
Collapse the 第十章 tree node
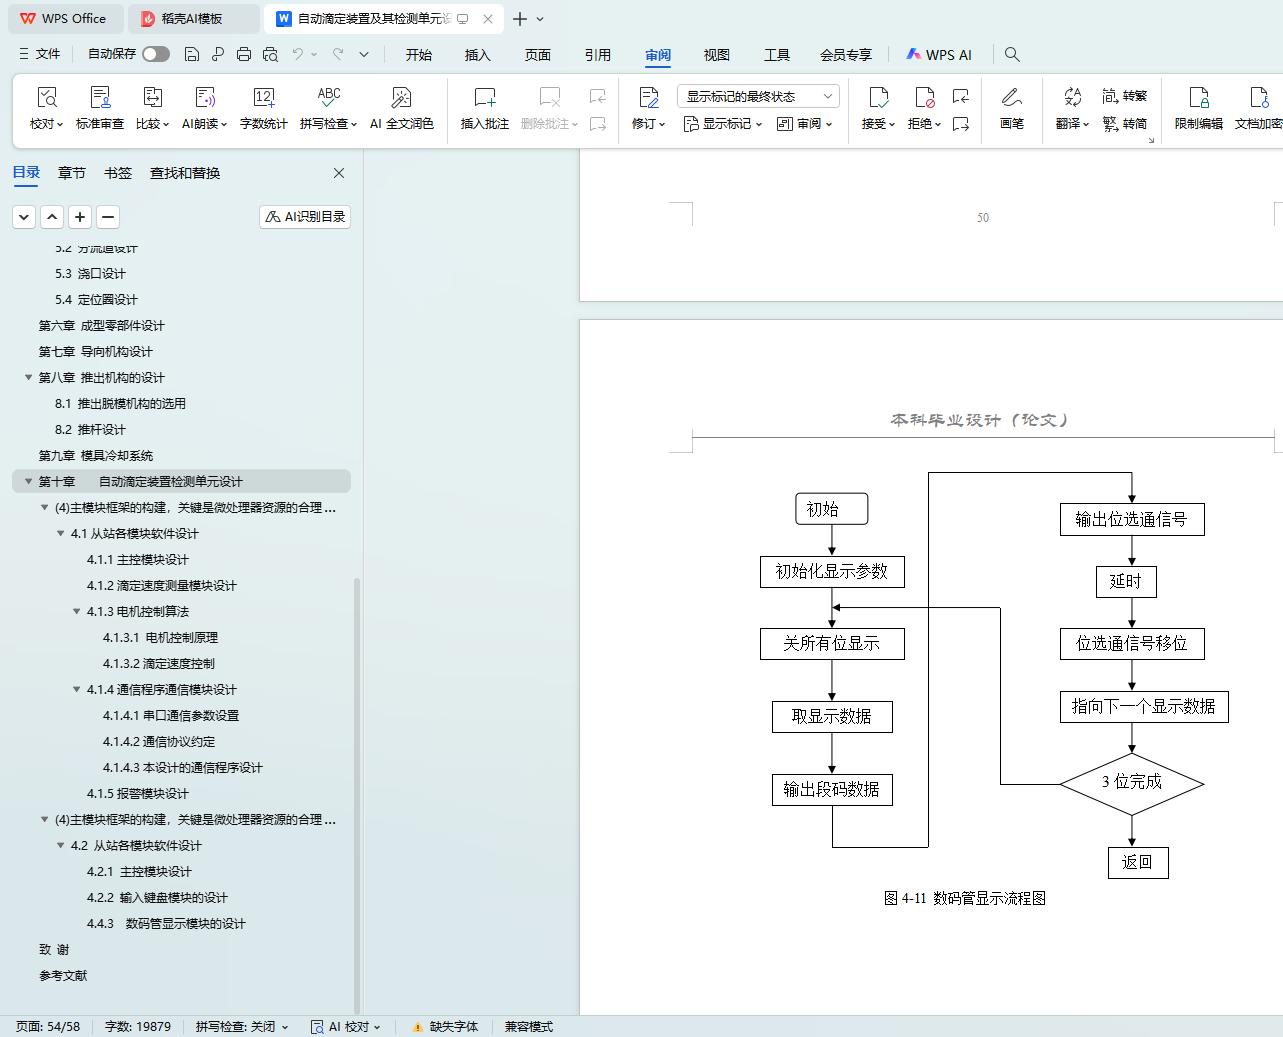(28, 482)
